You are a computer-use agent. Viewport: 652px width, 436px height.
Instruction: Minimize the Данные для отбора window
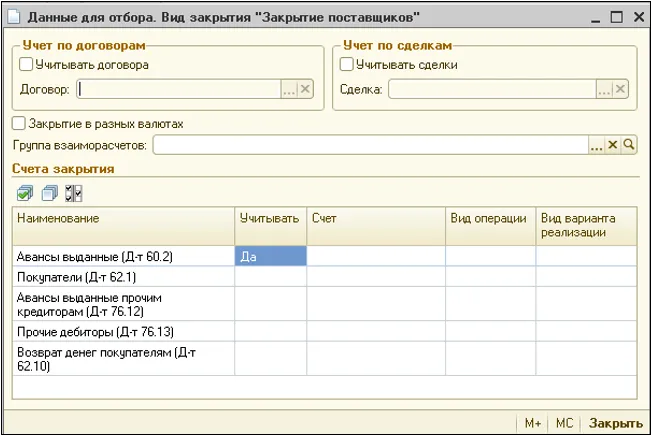click(595, 17)
